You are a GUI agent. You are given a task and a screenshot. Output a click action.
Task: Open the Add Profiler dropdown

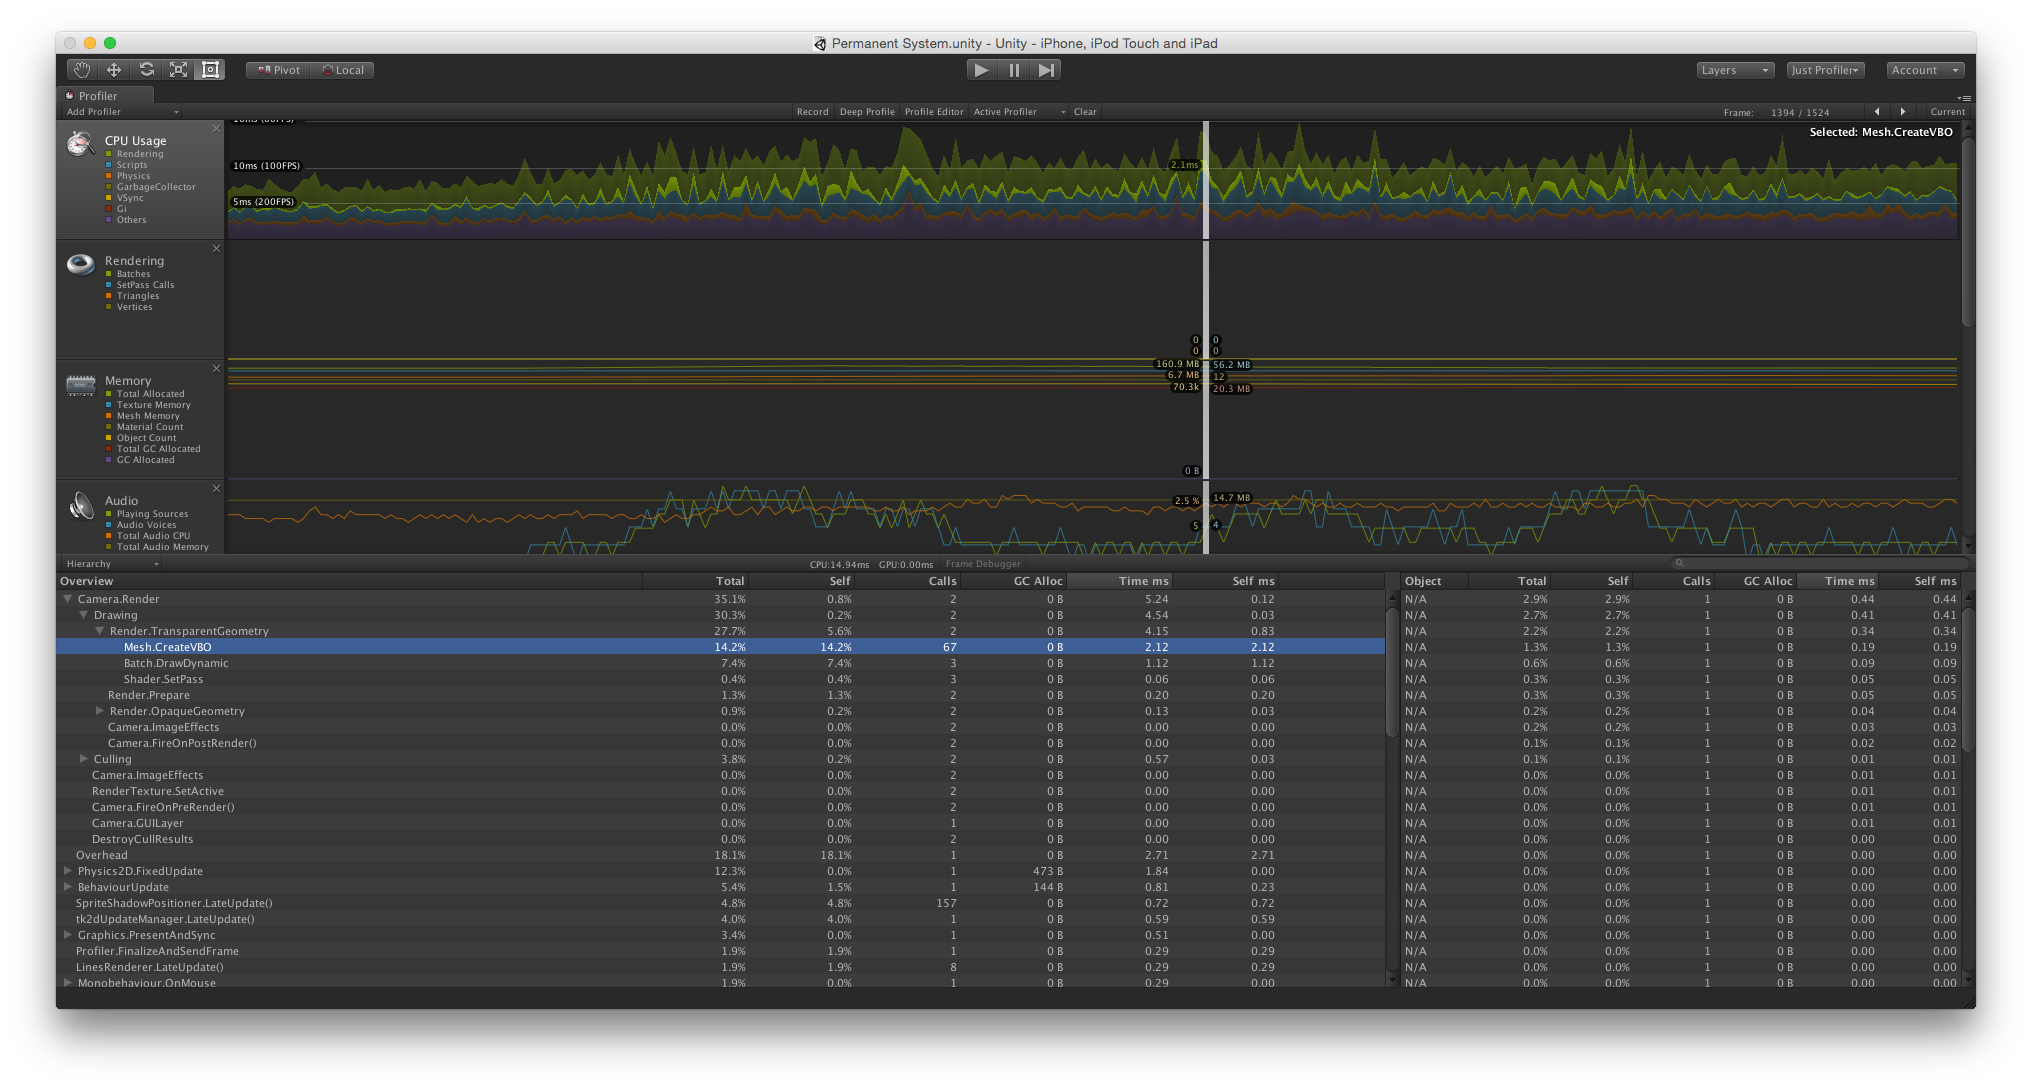pyautogui.click(x=122, y=112)
